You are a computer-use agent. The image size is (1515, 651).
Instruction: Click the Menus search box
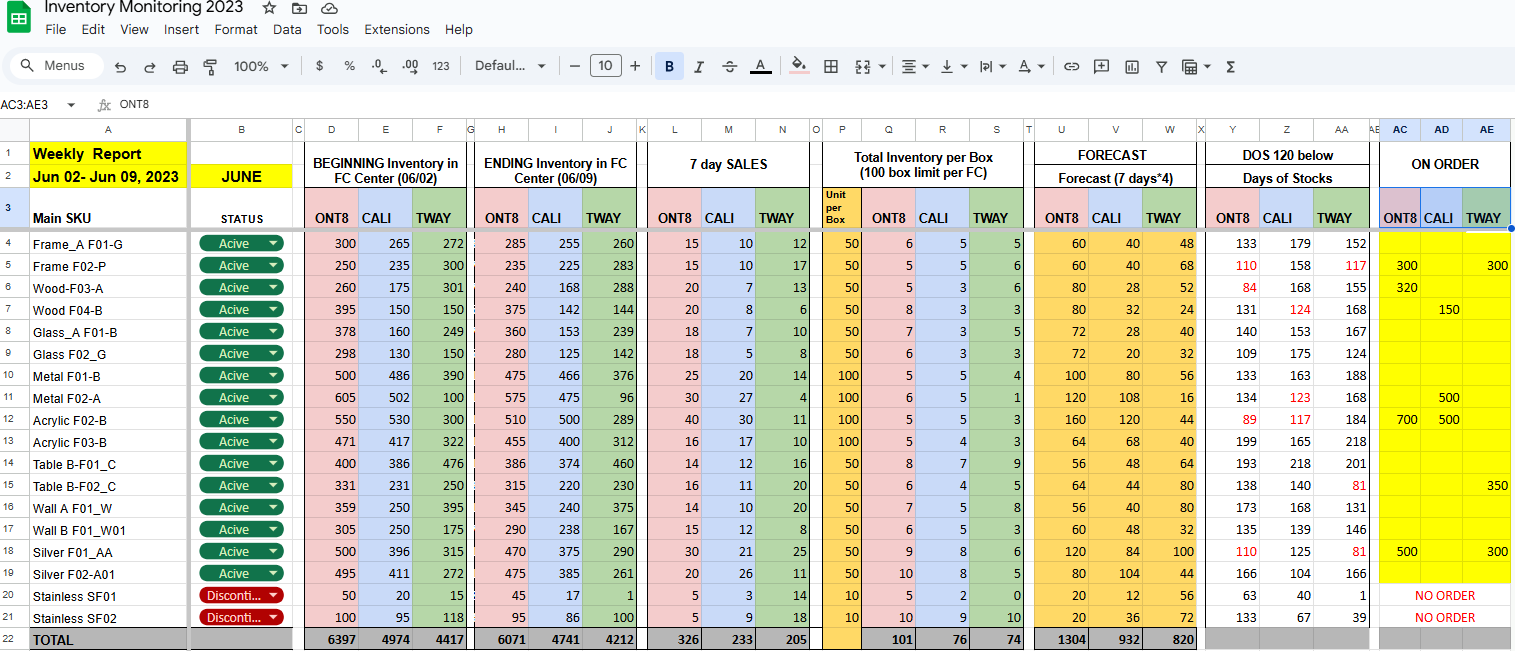coord(56,66)
